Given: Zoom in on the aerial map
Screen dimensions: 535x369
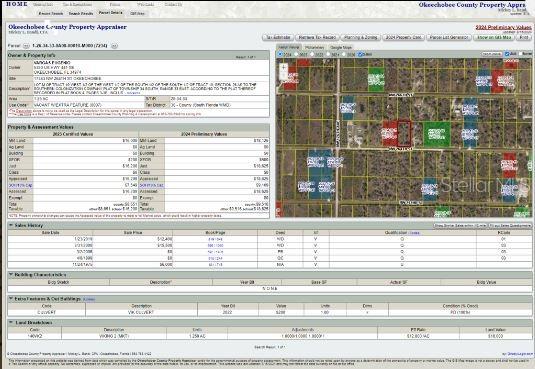Looking at the screenshot, I should click(284, 67).
